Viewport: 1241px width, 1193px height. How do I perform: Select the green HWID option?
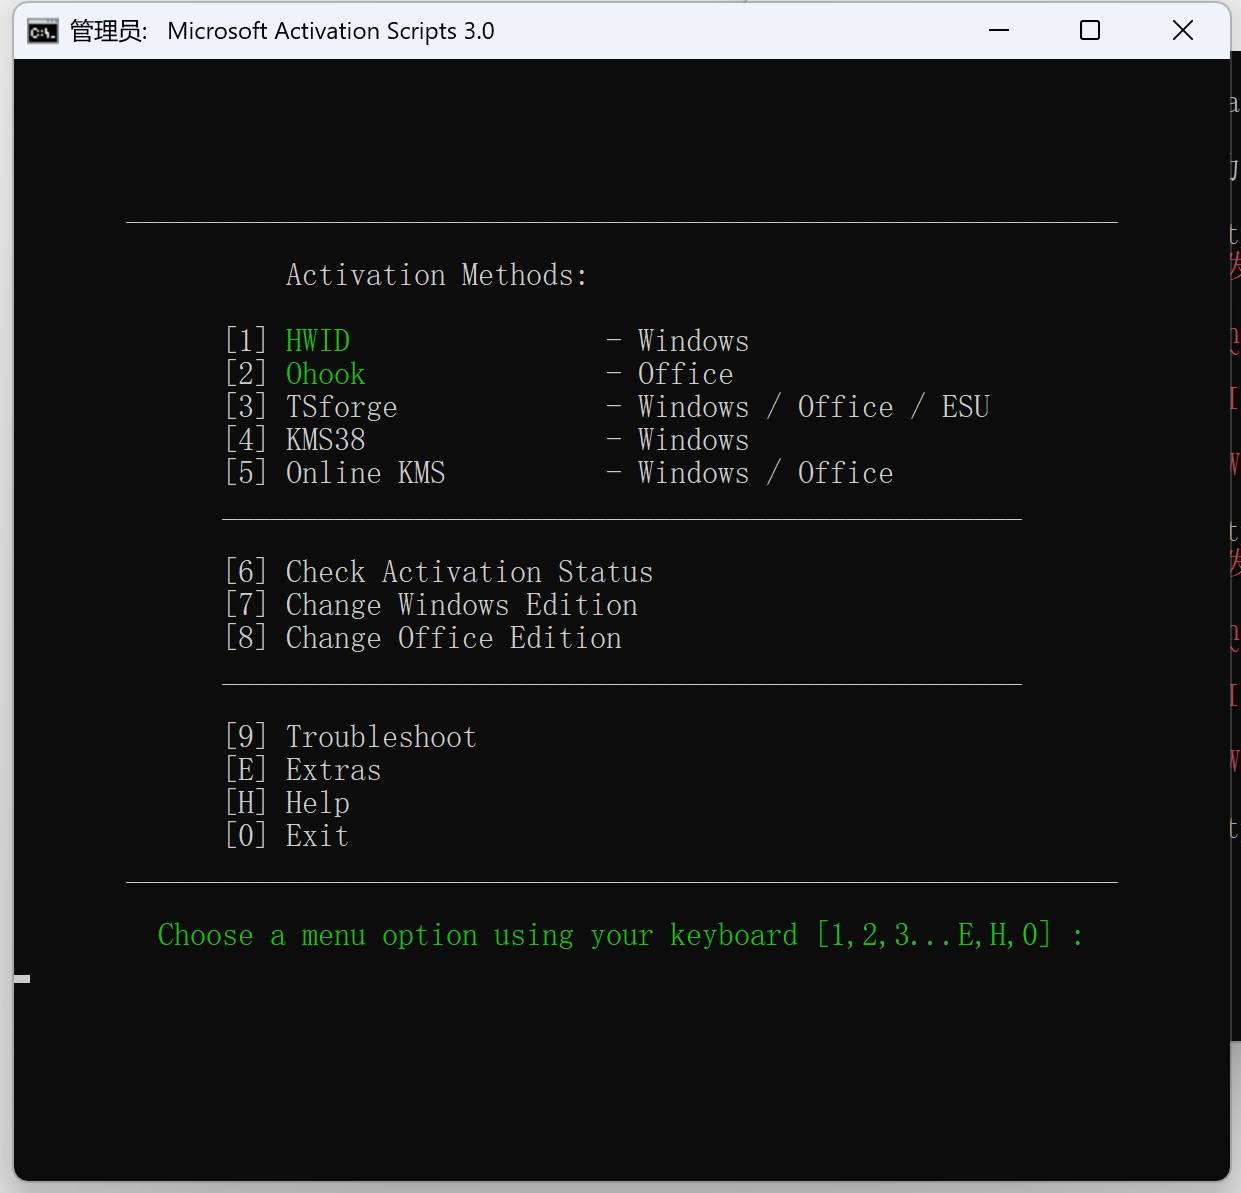[x=317, y=341]
